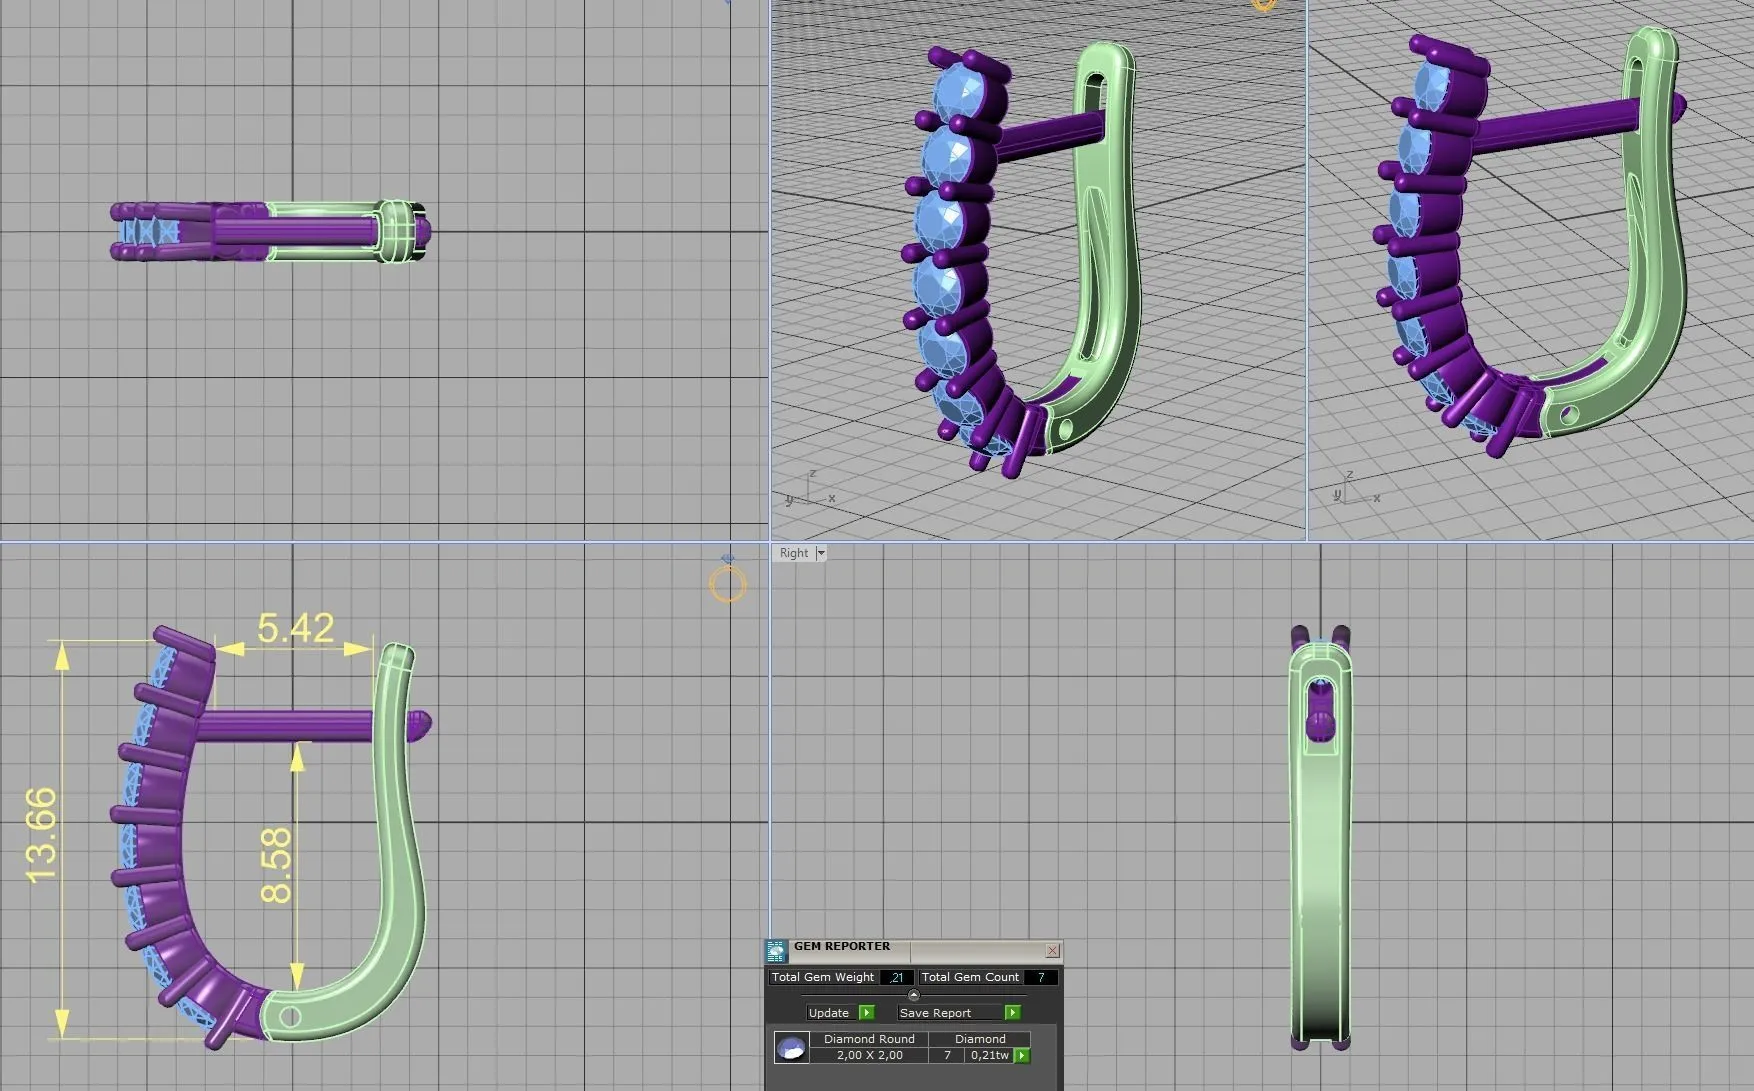Select the round diamond gem thumbnail

click(791, 1048)
